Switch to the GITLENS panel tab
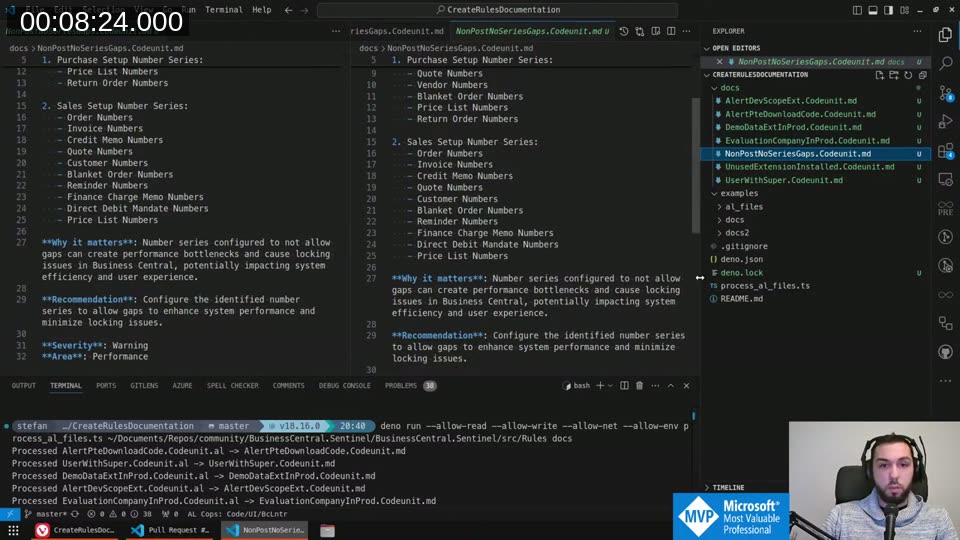The image size is (960, 540). (144, 386)
